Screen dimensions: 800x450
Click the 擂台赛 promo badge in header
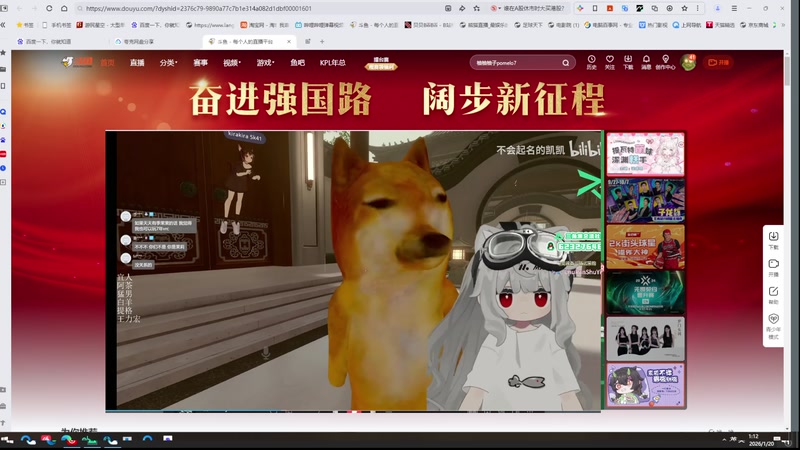click(381, 63)
